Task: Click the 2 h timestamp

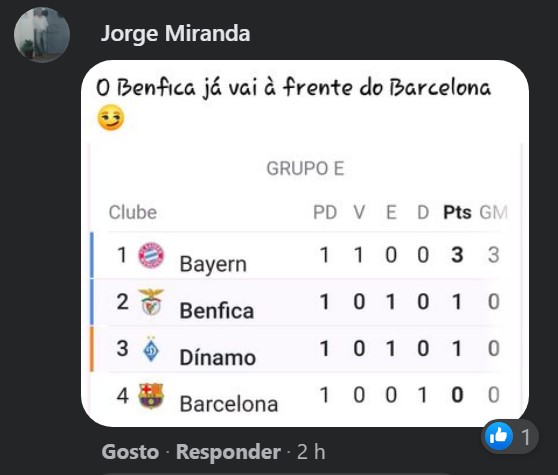Action: [x=311, y=452]
